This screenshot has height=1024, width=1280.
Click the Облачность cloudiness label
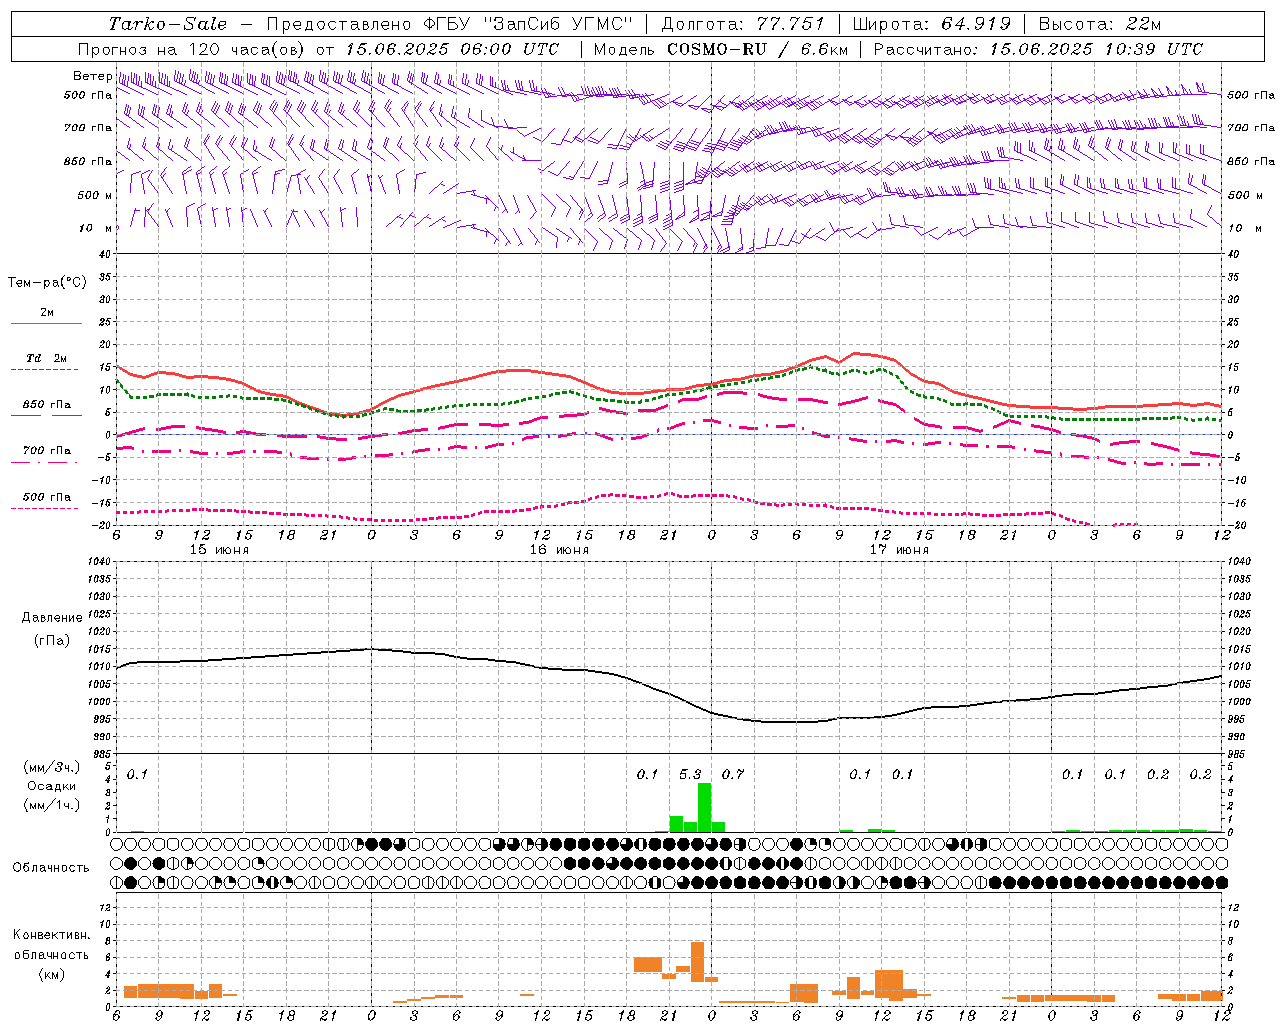[x=51, y=867]
